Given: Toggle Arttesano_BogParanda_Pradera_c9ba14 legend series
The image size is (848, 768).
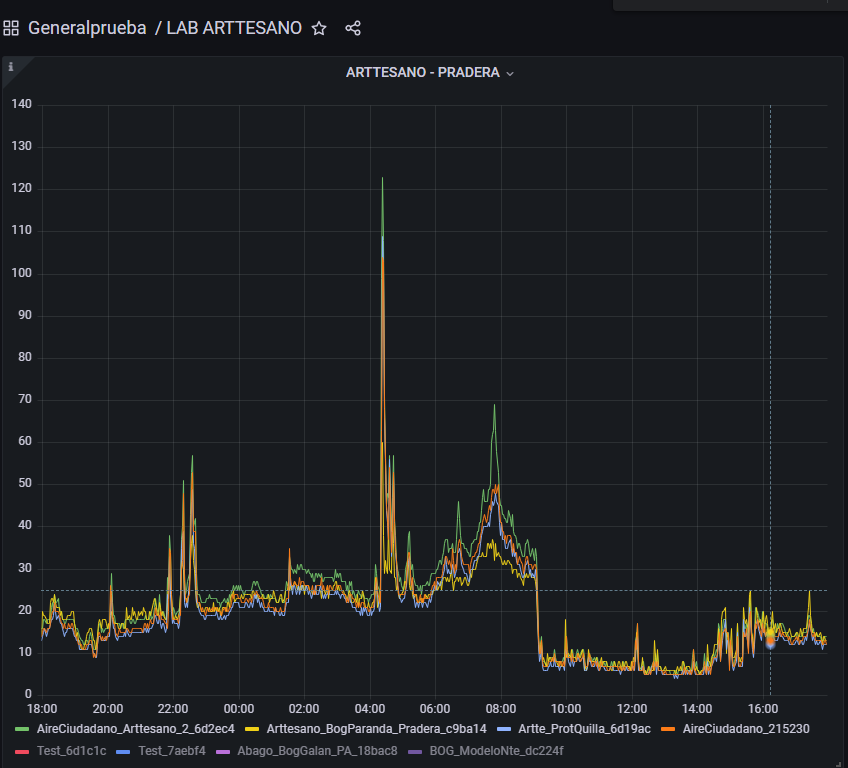Looking at the screenshot, I should tap(376, 729).
